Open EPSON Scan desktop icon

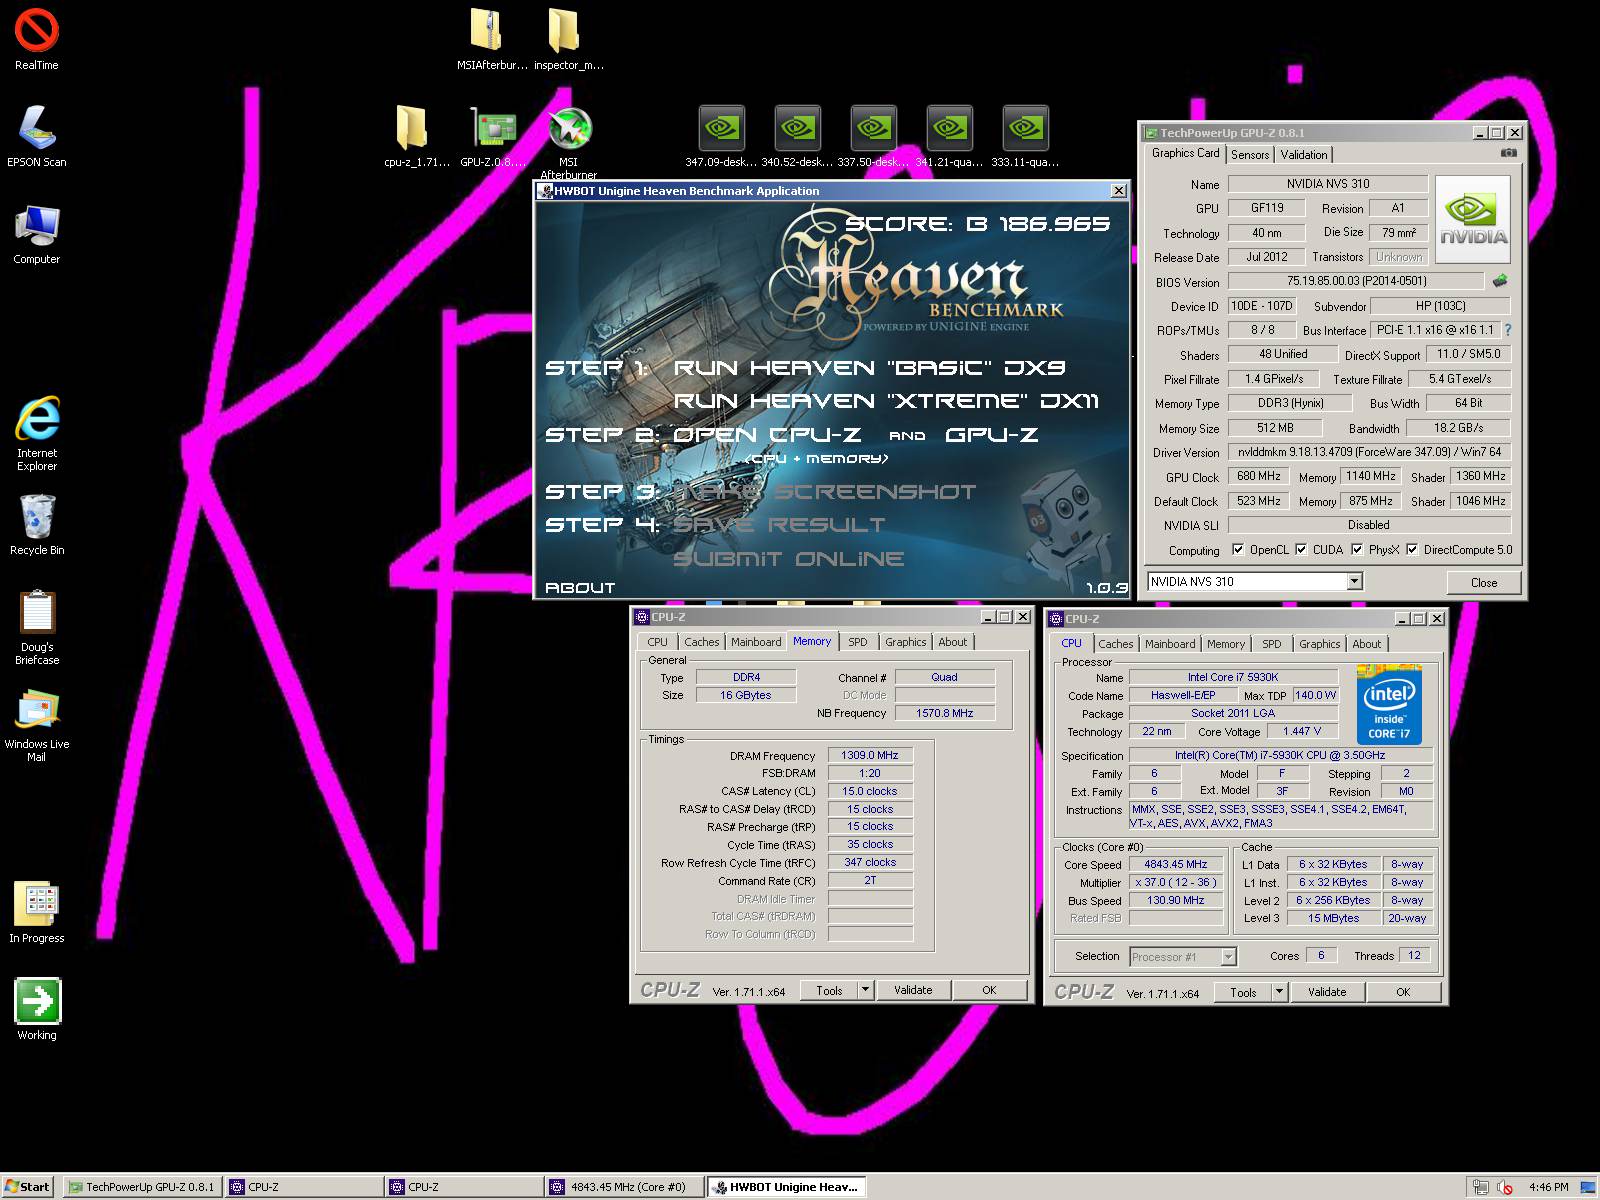(x=36, y=135)
